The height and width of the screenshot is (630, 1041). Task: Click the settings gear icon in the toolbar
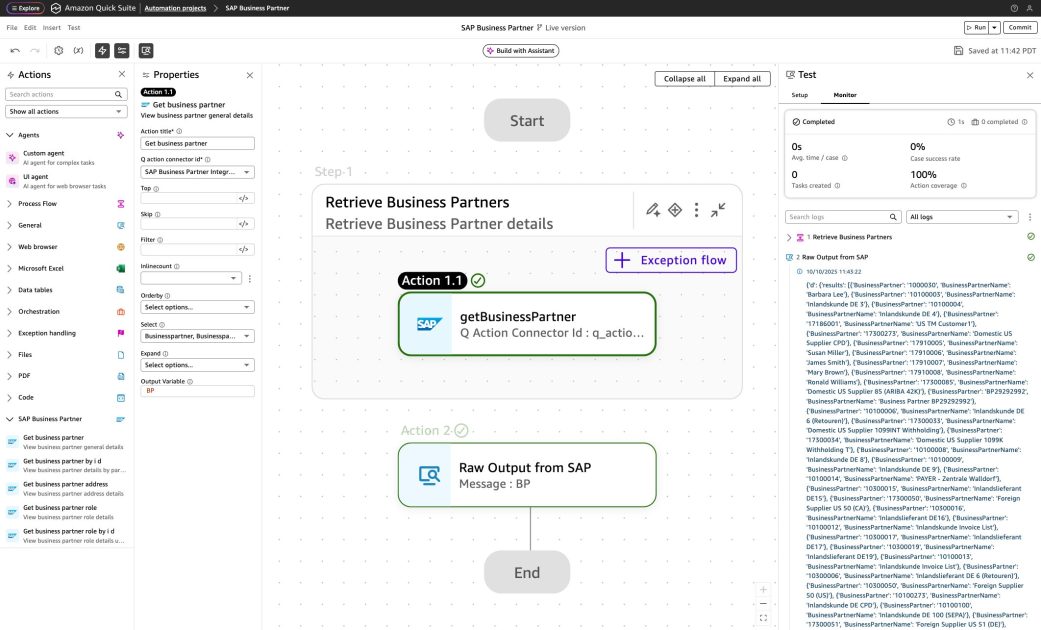pos(57,49)
